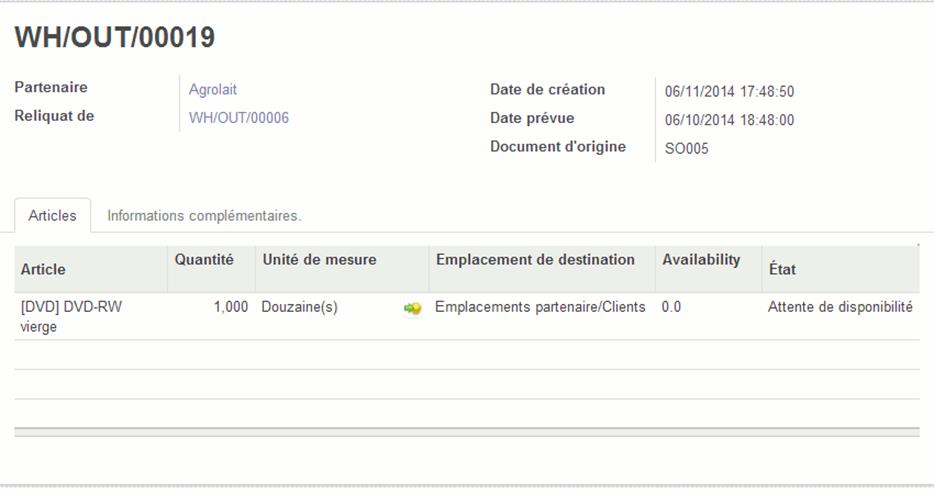
Task: Click the Availability column header
Action: pos(701,260)
